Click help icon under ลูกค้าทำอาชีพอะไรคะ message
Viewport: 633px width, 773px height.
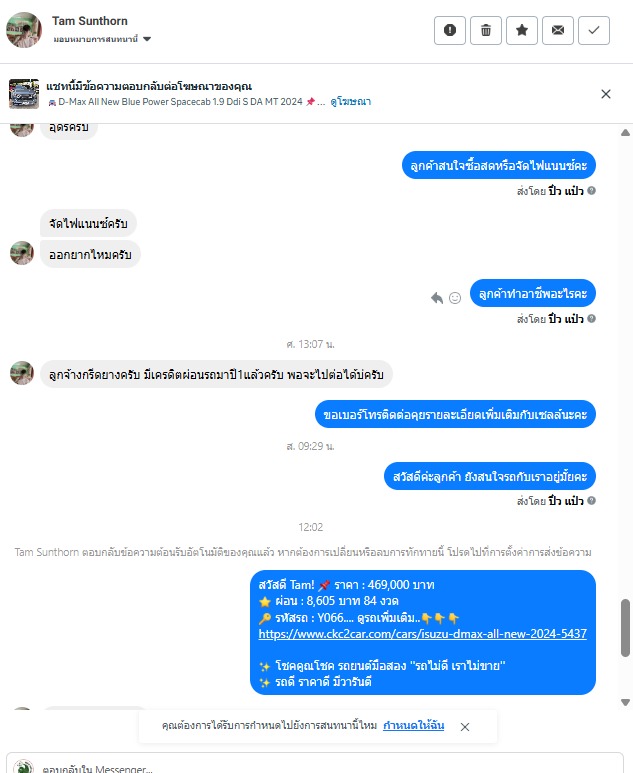(x=592, y=318)
